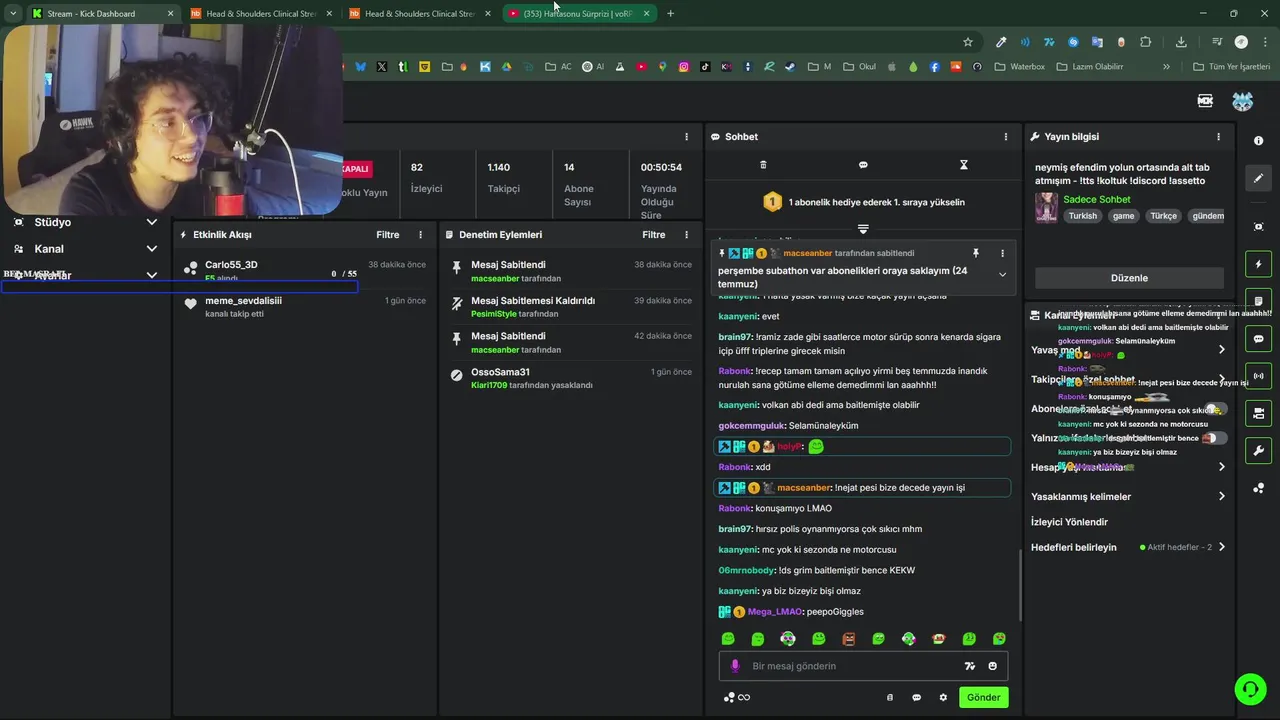This screenshot has height=720, width=1280.
Task: Open browser downloads icon
Action: pos(1181,42)
